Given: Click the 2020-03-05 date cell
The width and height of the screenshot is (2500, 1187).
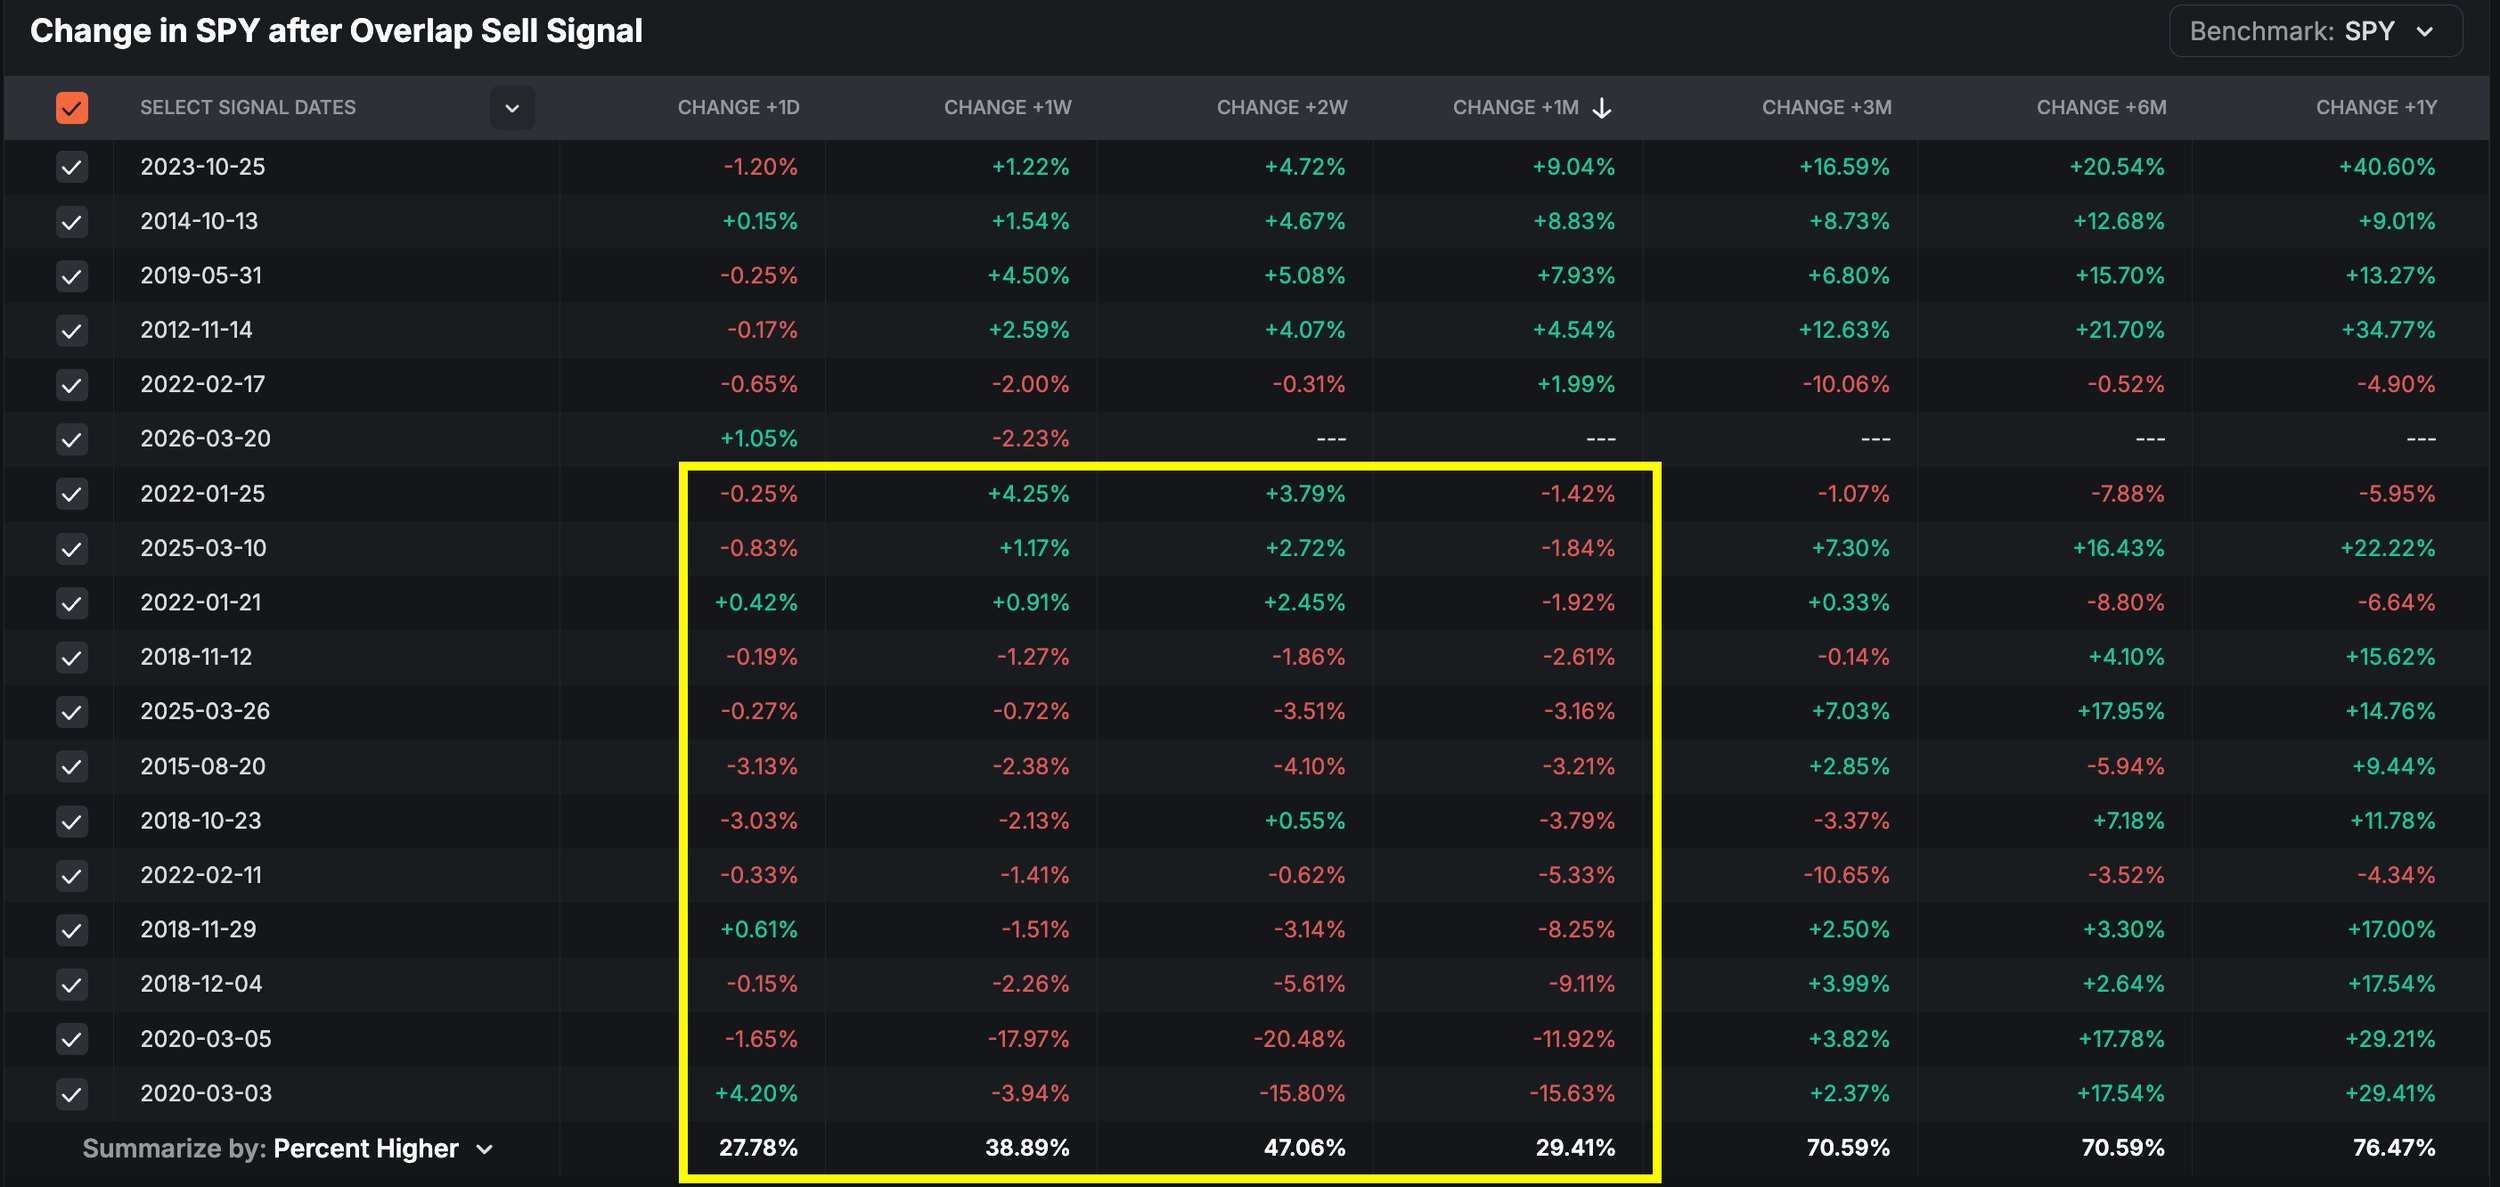Looking at the screenshot, I should coord(206,1039).
